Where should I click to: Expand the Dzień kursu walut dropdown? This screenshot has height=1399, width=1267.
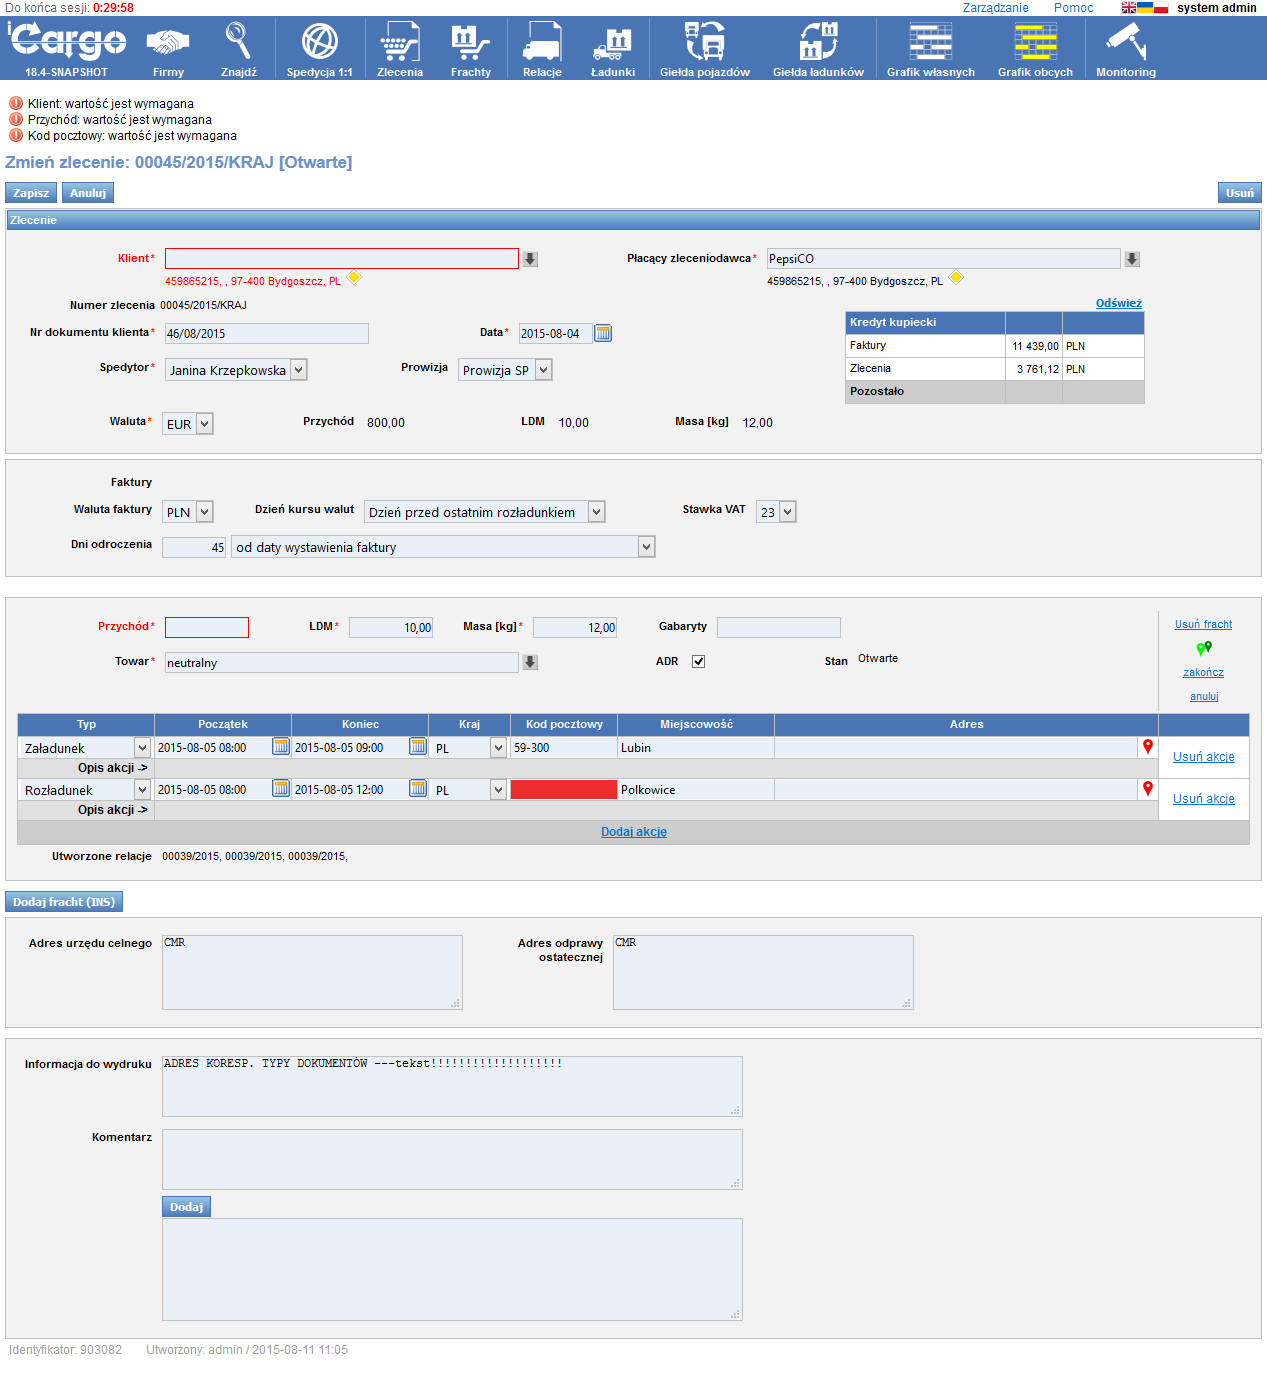(x=596, y=512)
